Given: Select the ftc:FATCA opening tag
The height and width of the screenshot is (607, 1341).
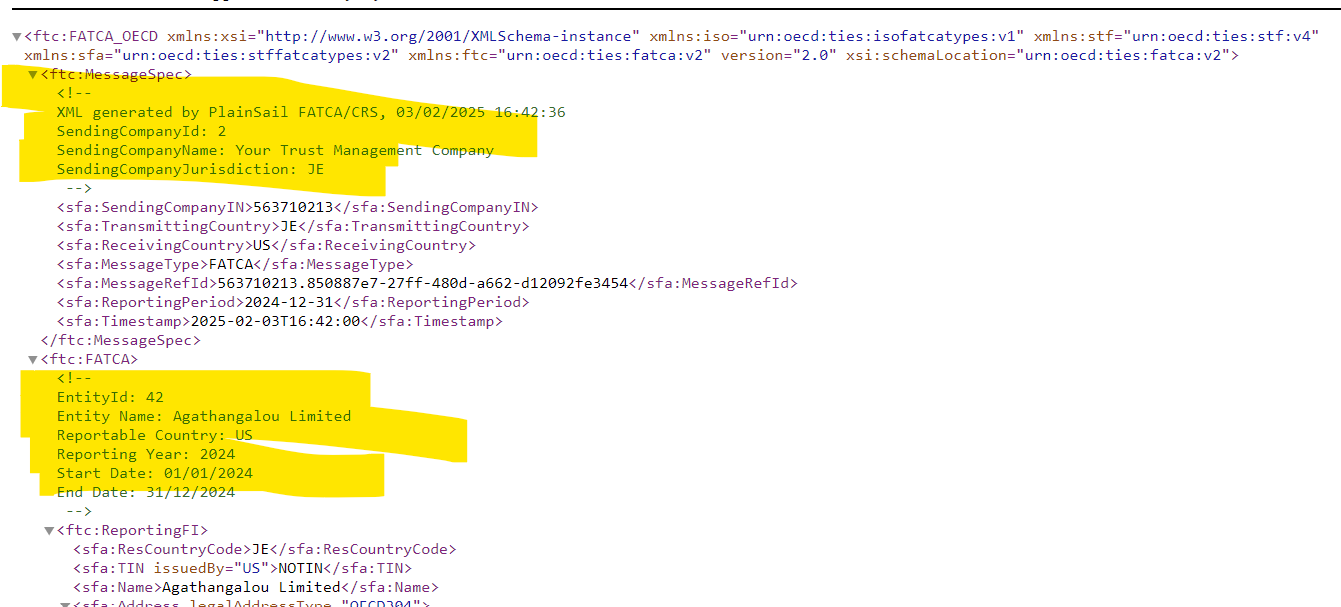Looking at the screenshot, I should (x=89, y=359).
